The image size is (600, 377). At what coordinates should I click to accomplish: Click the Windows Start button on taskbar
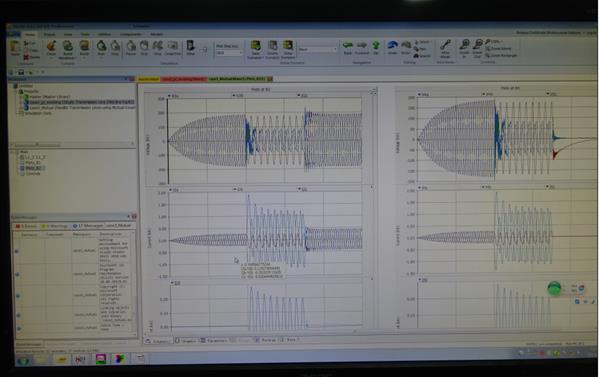[23, 360]
